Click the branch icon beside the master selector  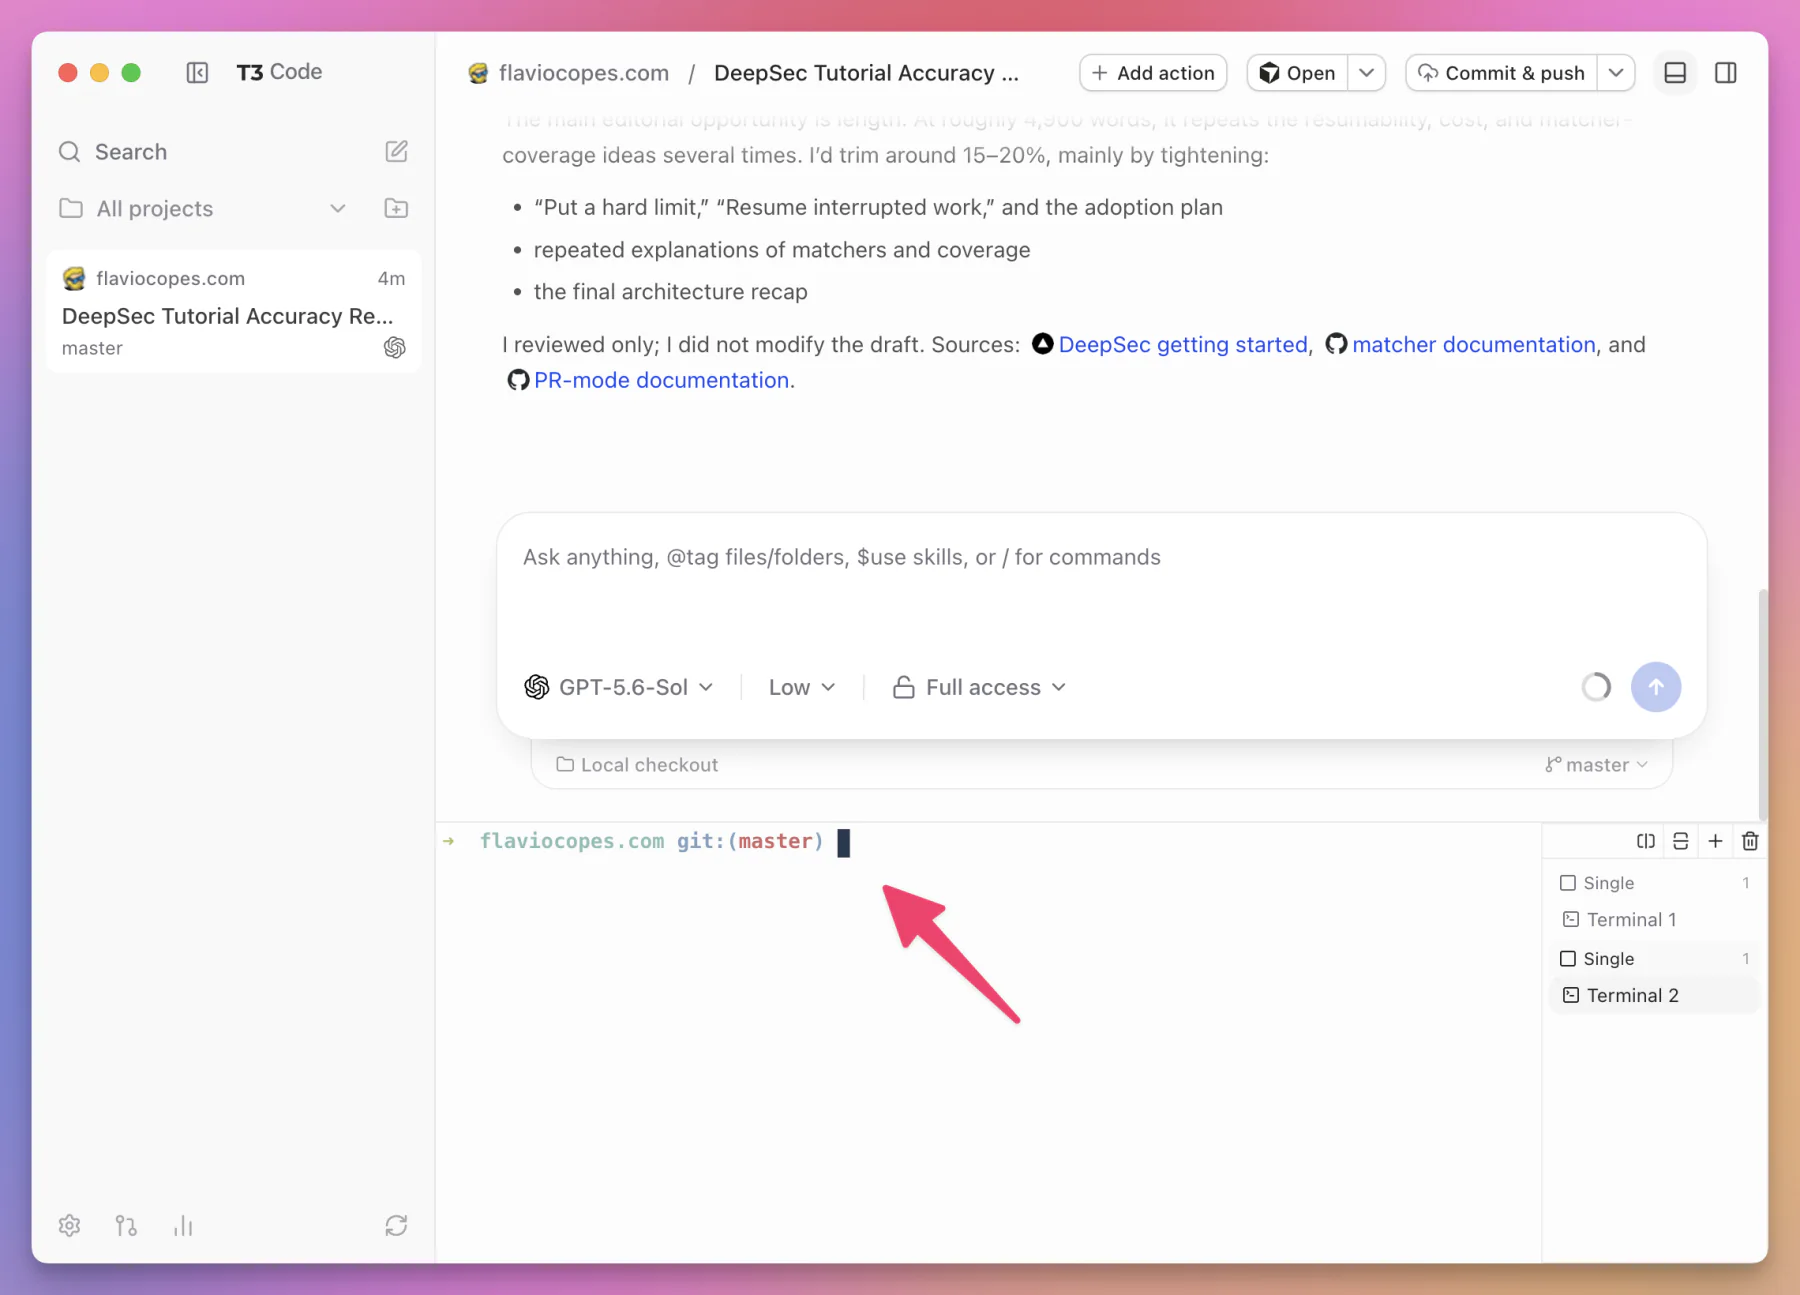tap(1553, 764)
